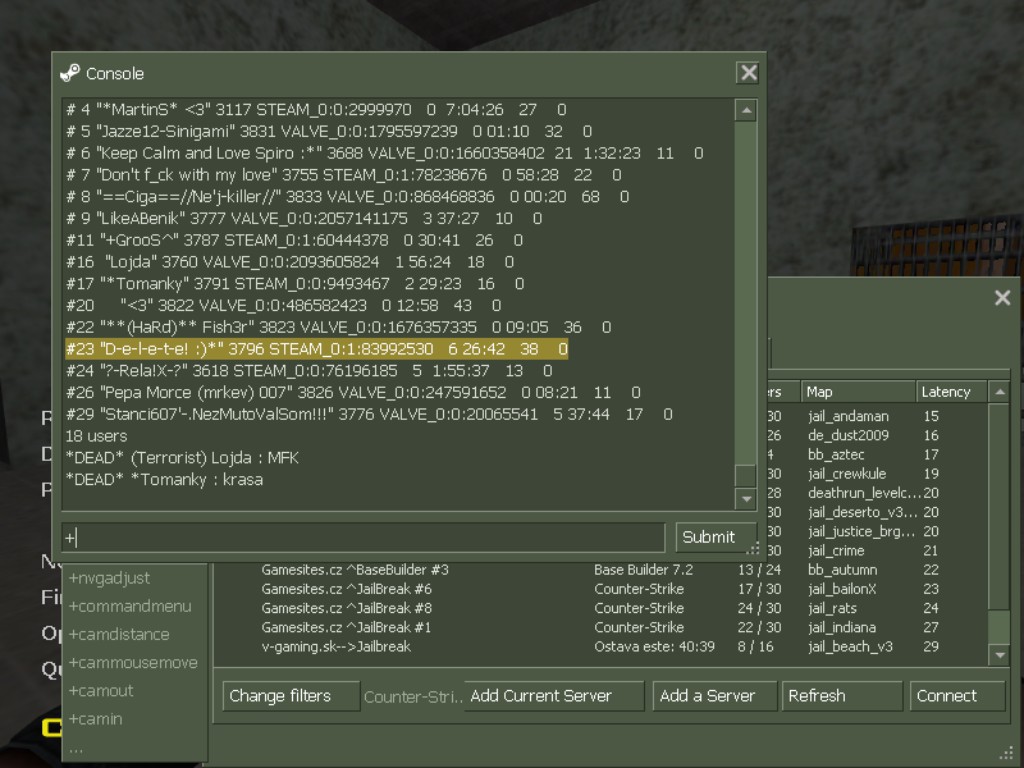The image size is (1024, 768).
Task: Click console line Pepa Morce (mrkev) 007
Action: 353,392
